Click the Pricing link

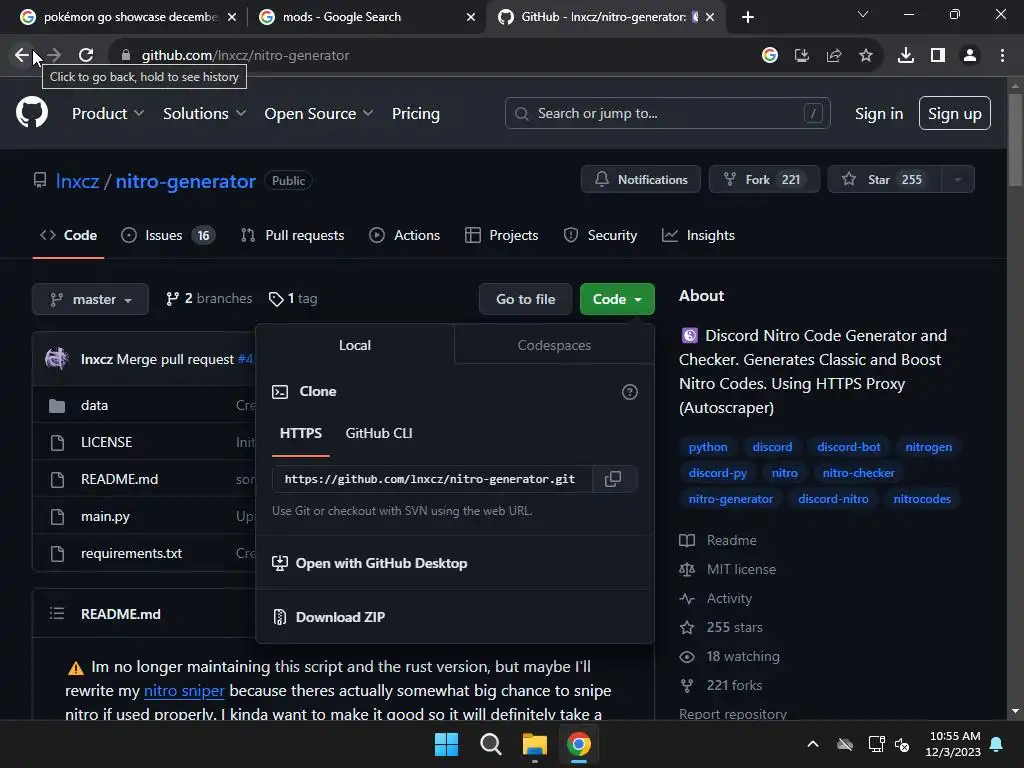[x=415, y=114]
